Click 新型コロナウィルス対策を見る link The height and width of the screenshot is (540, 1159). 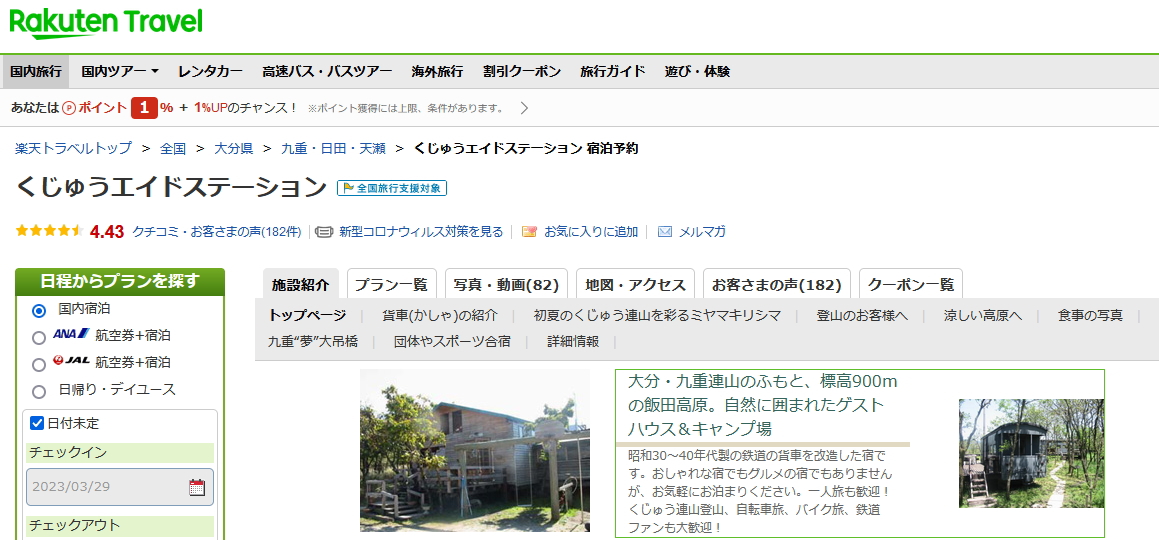pos(421,231)
